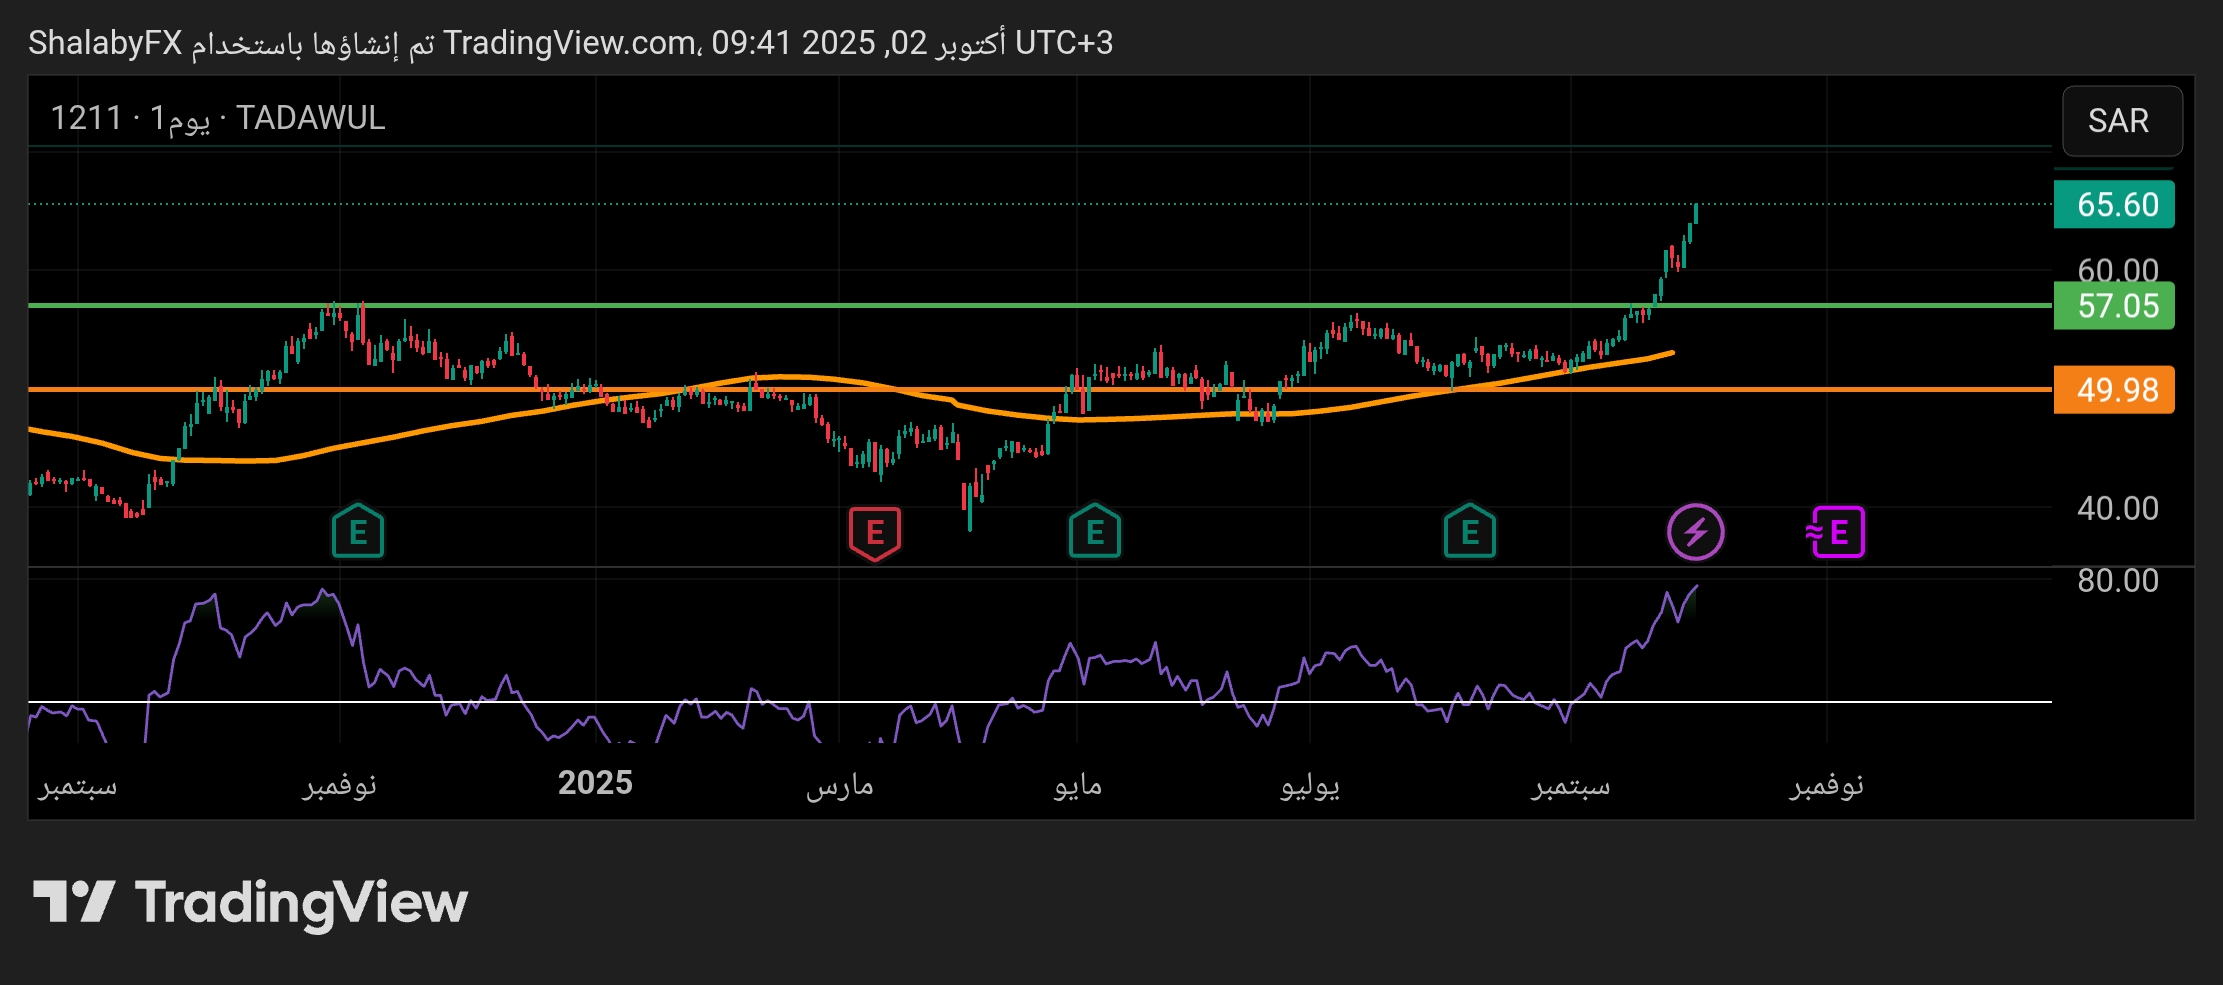Select the green 57.05 resistance level label
This screenshot has width=2223, height=985.
point(2115,306)
